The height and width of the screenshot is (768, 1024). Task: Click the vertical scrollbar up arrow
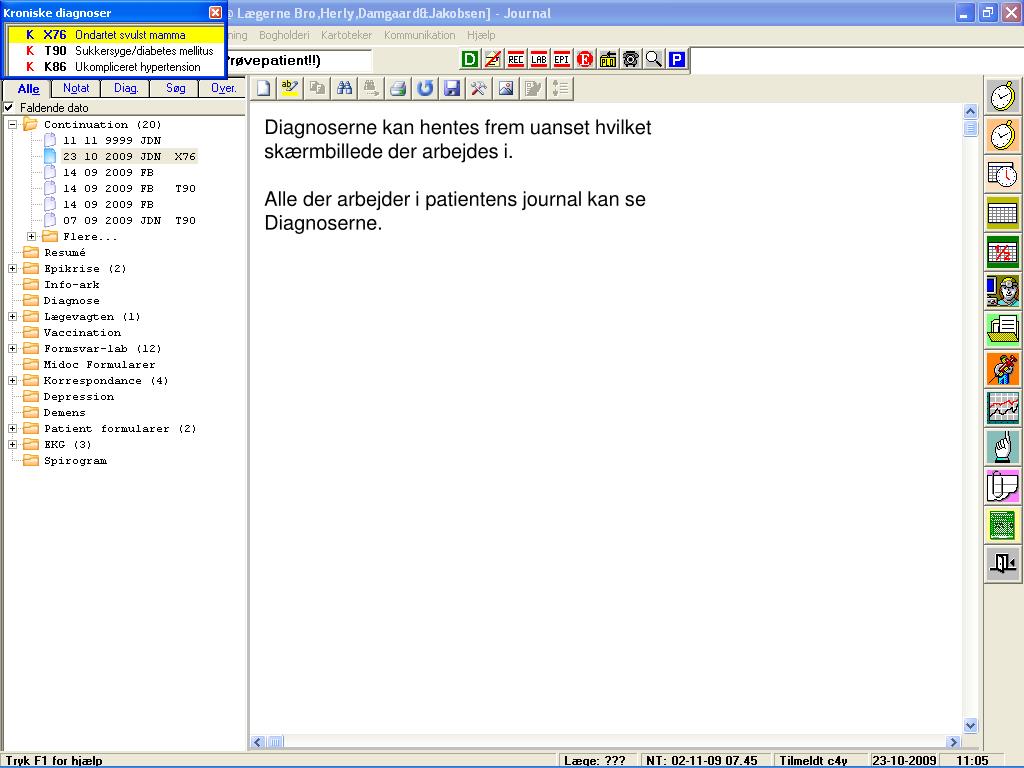tap(970, 111)
